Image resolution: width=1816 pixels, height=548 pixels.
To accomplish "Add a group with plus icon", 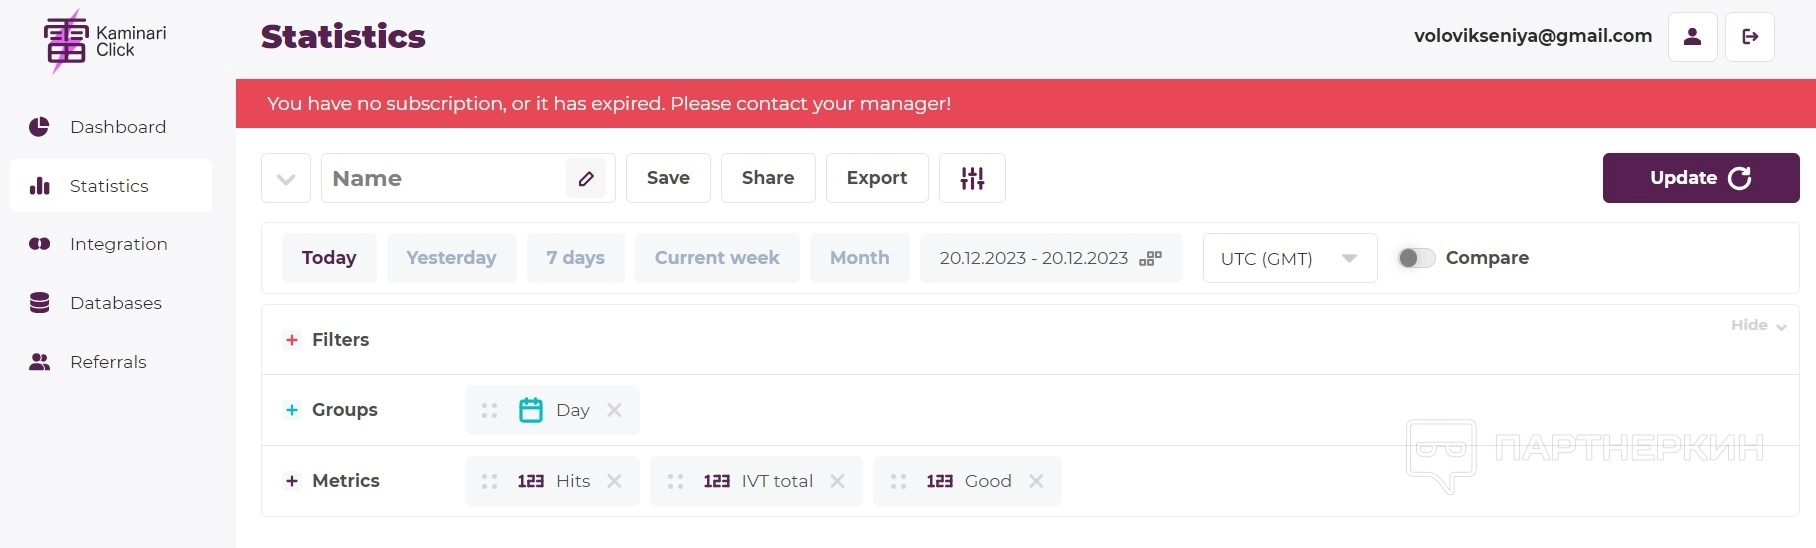I will pyautogui.click(x=292, y=410).
